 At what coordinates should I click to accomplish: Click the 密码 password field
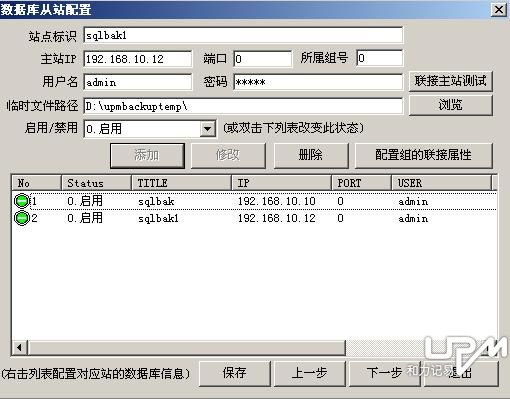[x=318, y=82]
